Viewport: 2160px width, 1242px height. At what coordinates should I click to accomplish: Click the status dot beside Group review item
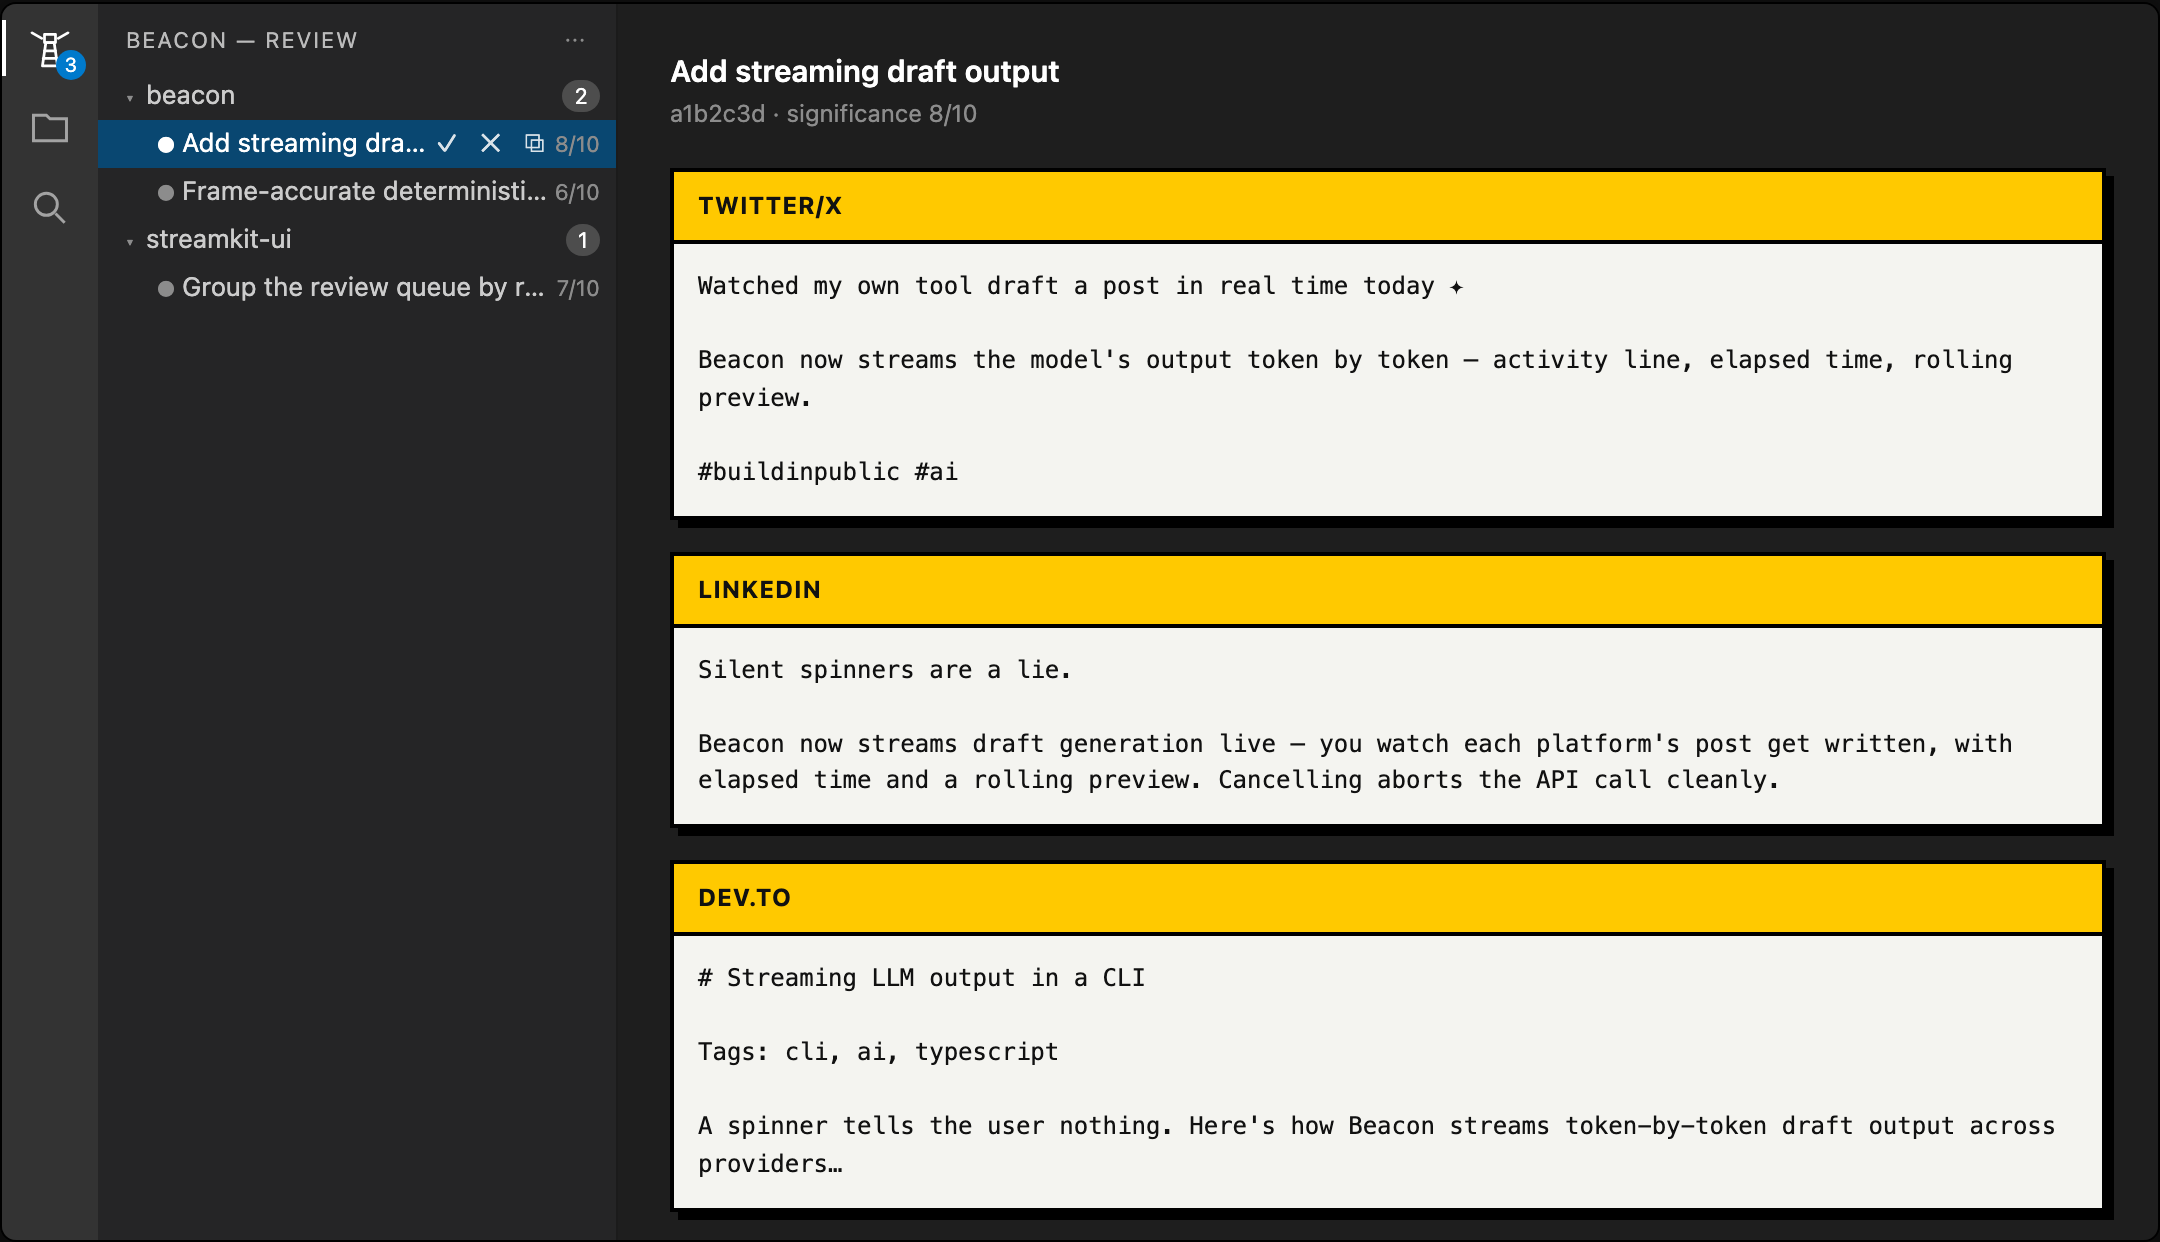[166, 288]
